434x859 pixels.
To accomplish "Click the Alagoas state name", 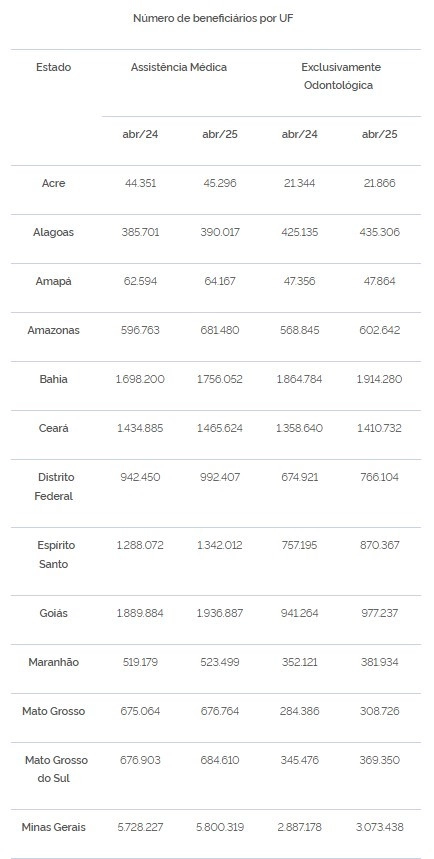I will click(54, 232).
